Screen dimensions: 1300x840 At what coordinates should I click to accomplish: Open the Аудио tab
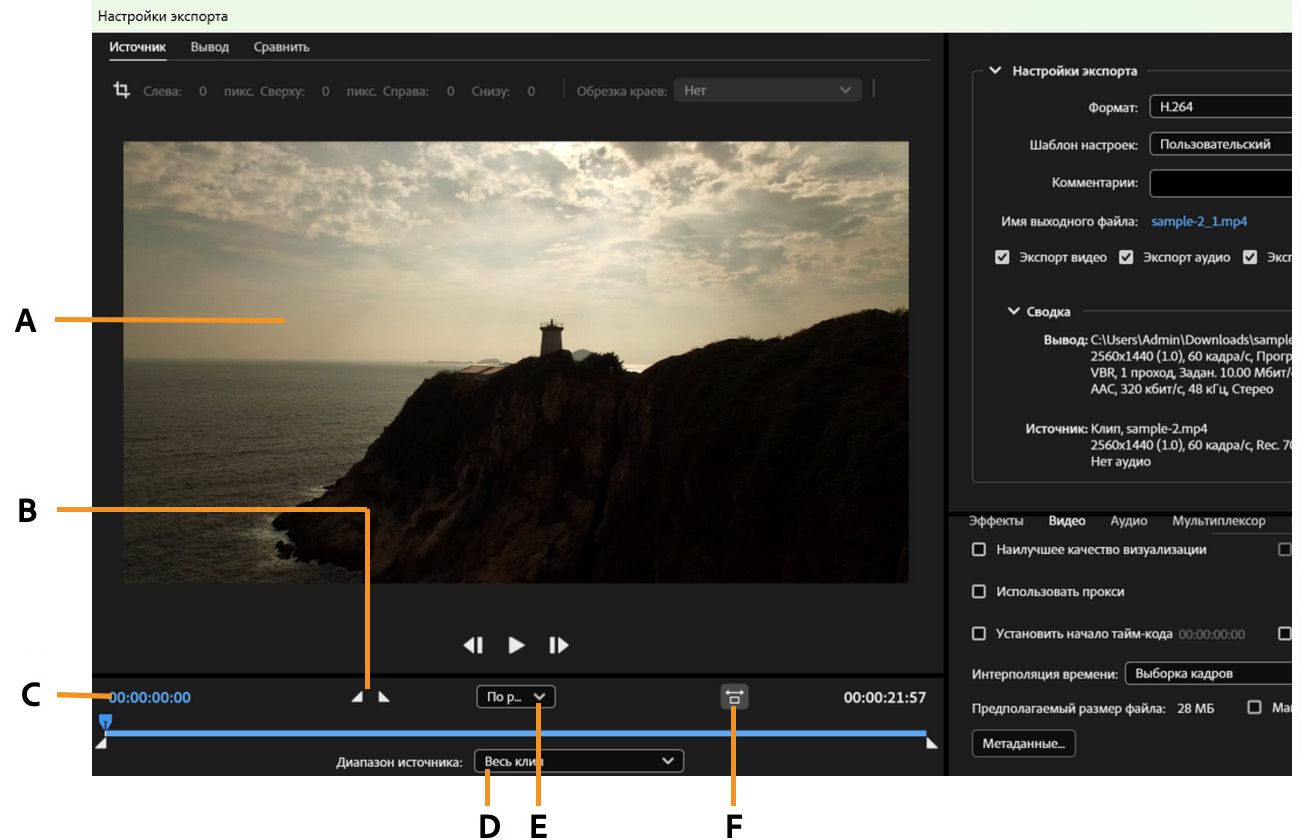1128,521
